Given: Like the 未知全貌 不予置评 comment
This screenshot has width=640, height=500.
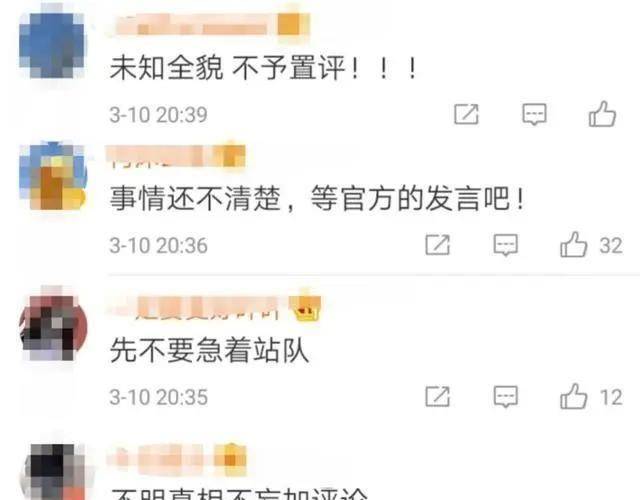Looking at the screenshot, I should [602, 114].
